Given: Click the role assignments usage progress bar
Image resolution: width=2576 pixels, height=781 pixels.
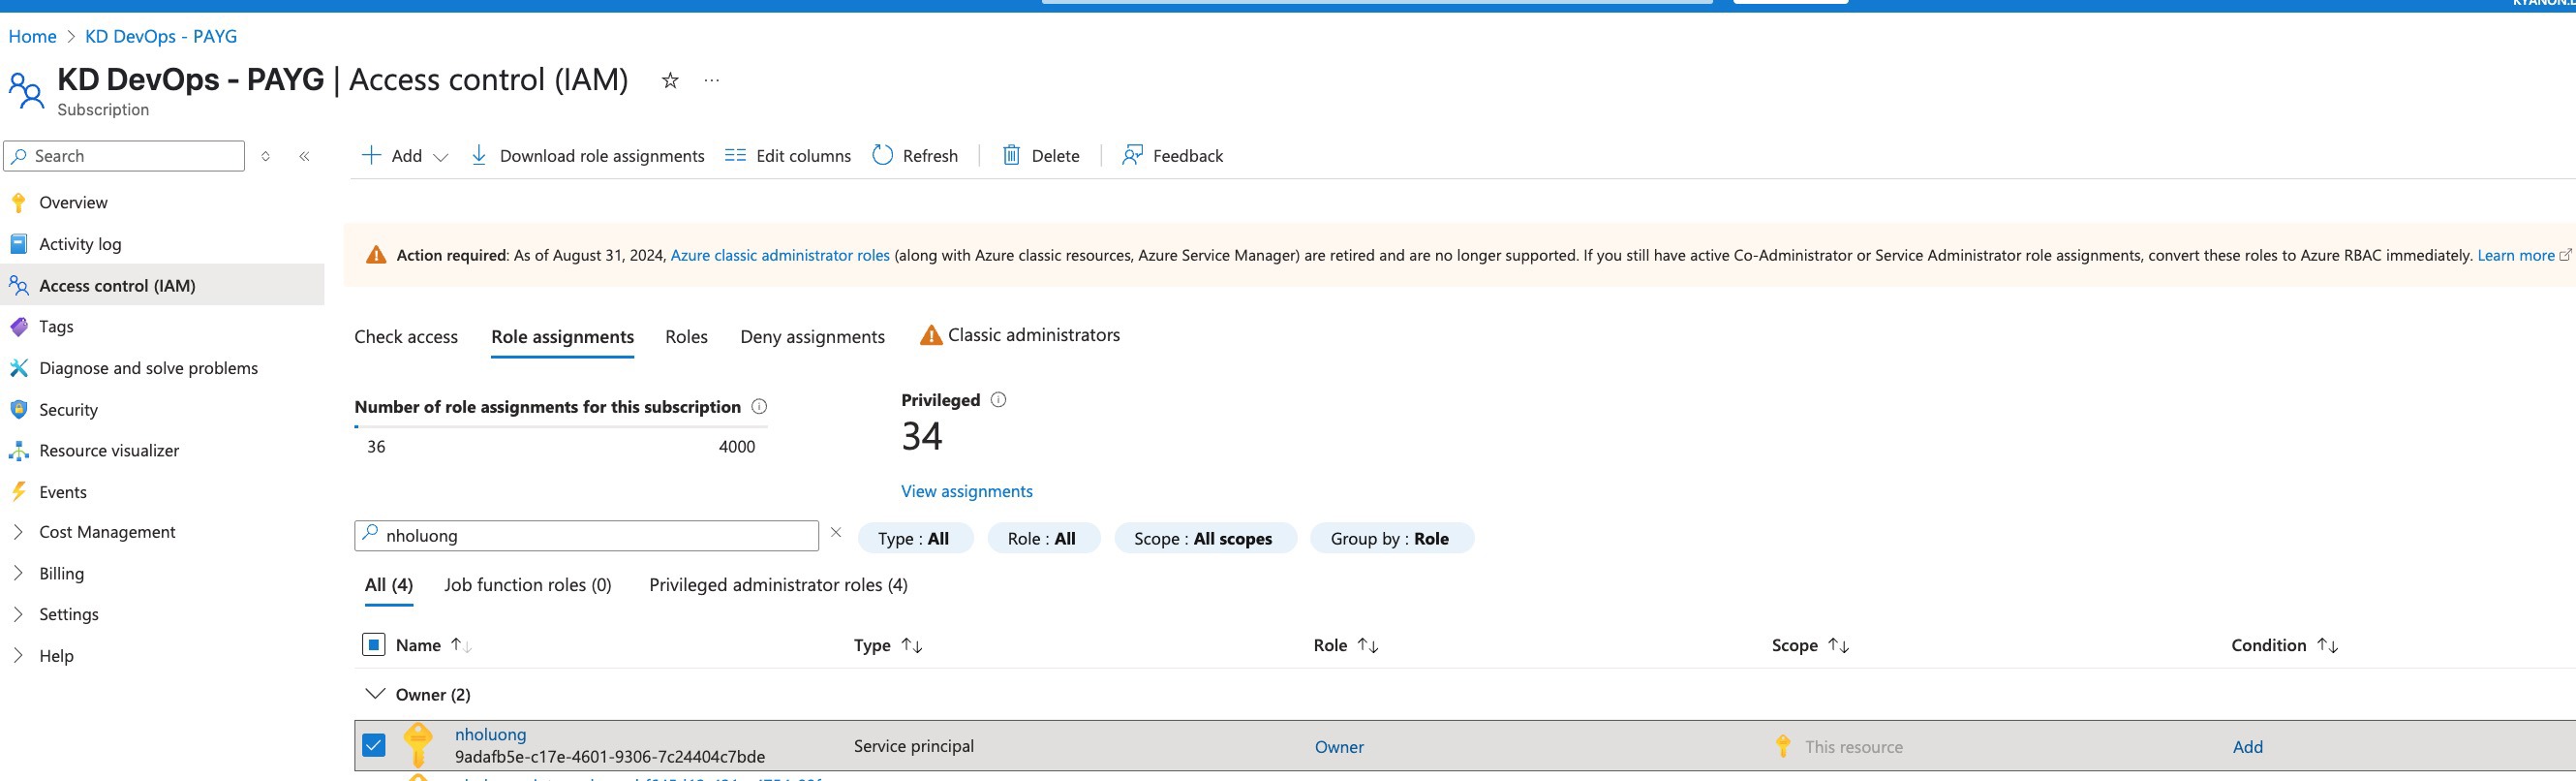Looking at the screenshot, I should (x=561, y=427).
